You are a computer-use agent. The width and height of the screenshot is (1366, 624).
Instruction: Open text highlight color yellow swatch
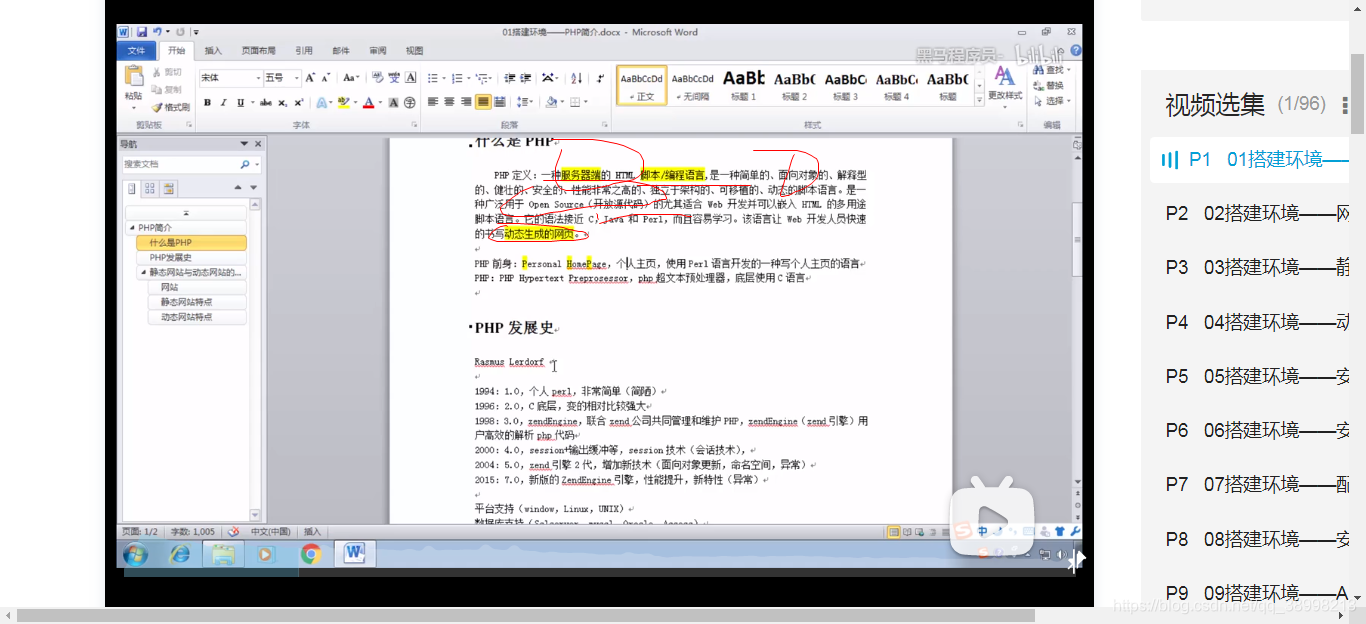click(343, 102)
